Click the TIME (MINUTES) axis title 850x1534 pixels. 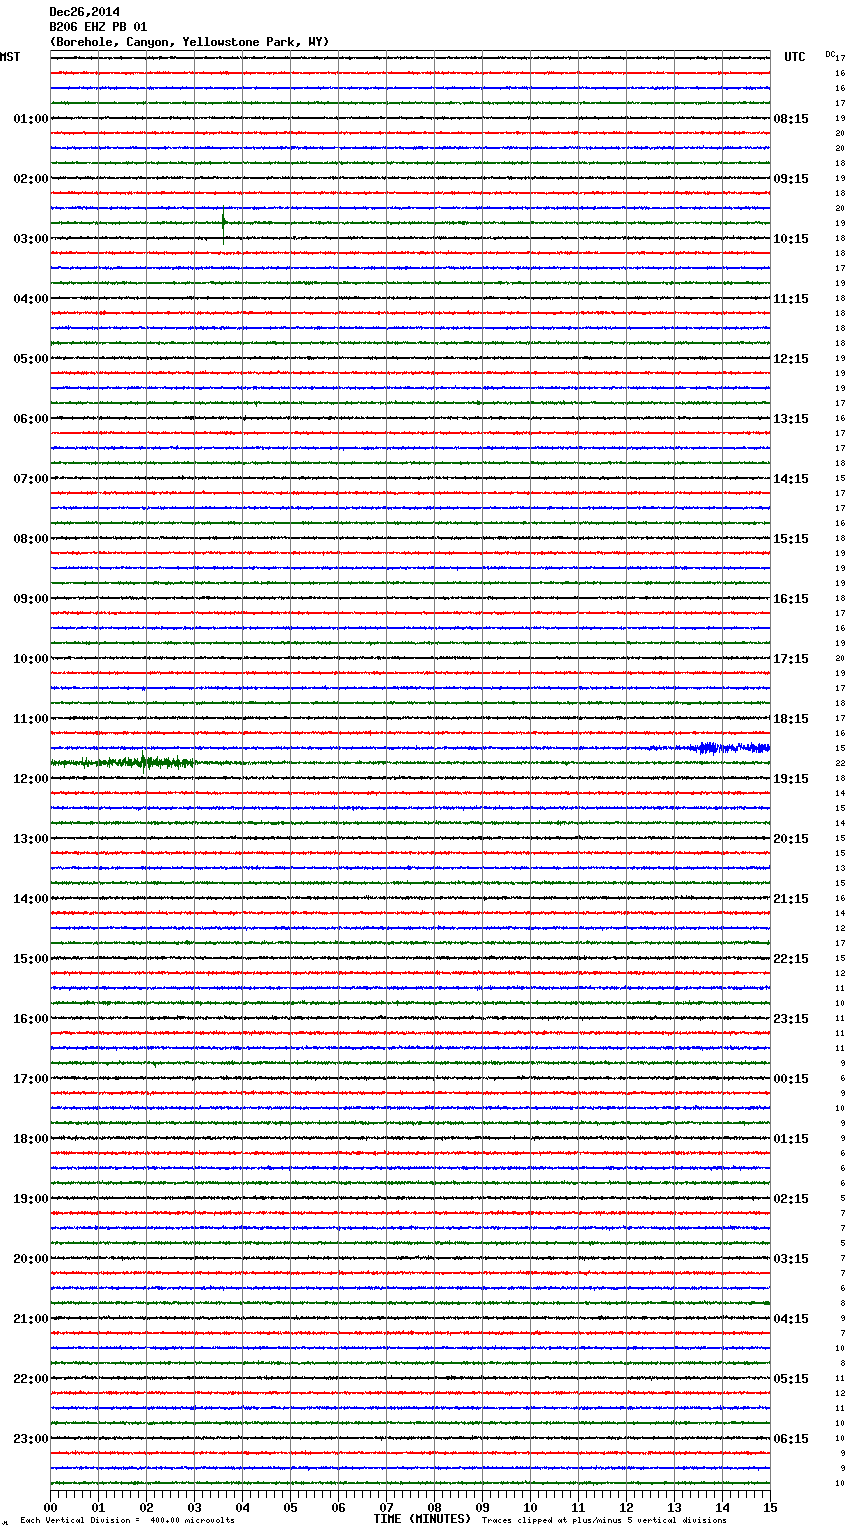[x=422, y=1519]
